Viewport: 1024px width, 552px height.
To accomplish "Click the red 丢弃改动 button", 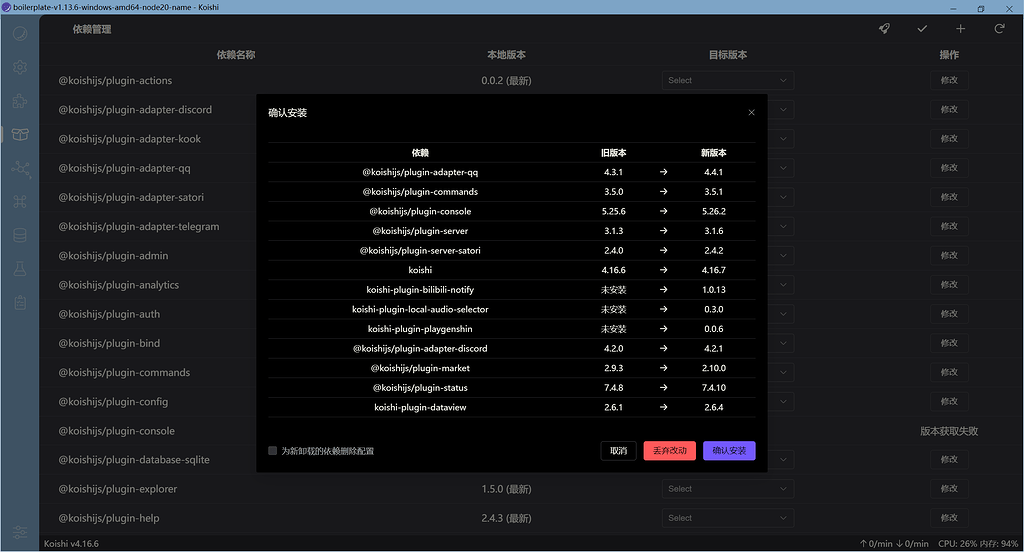I will click(x=669, y=451).
